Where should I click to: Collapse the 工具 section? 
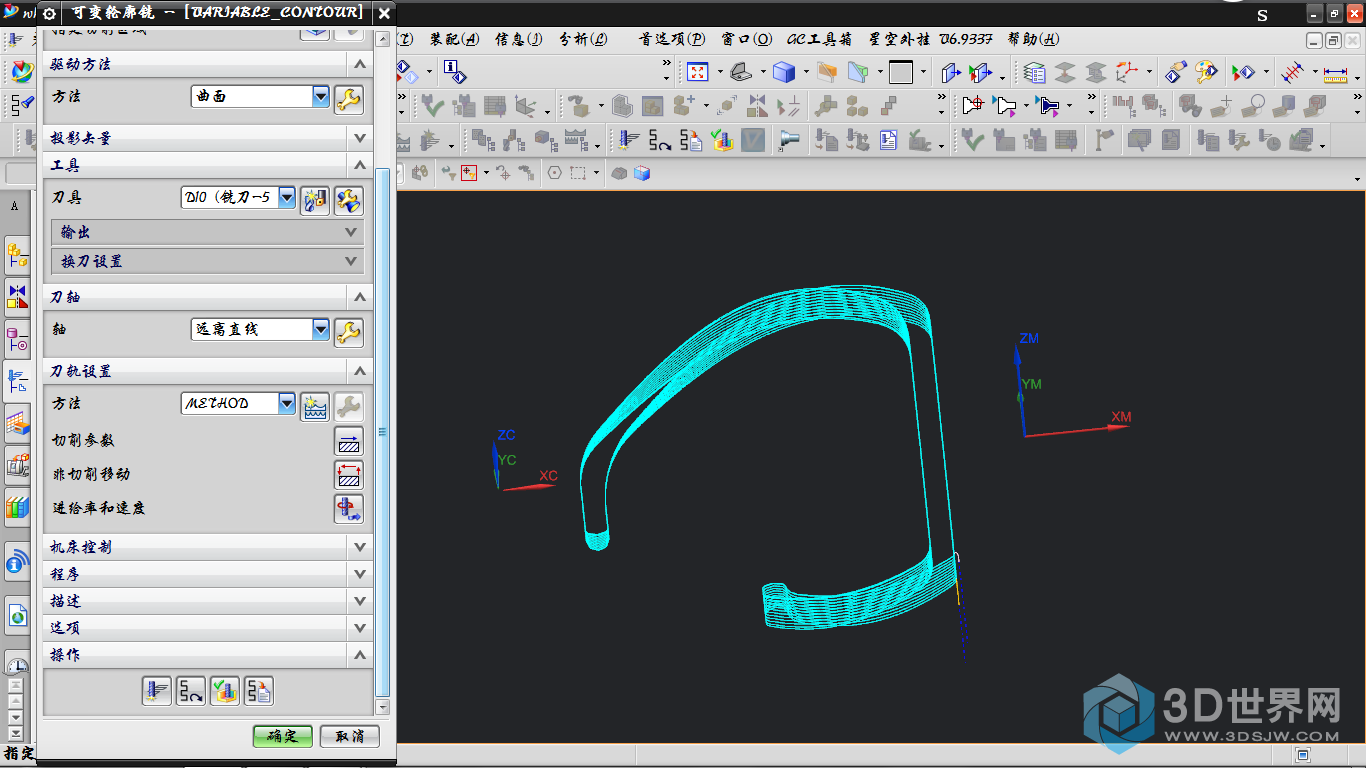coord(360,165)
